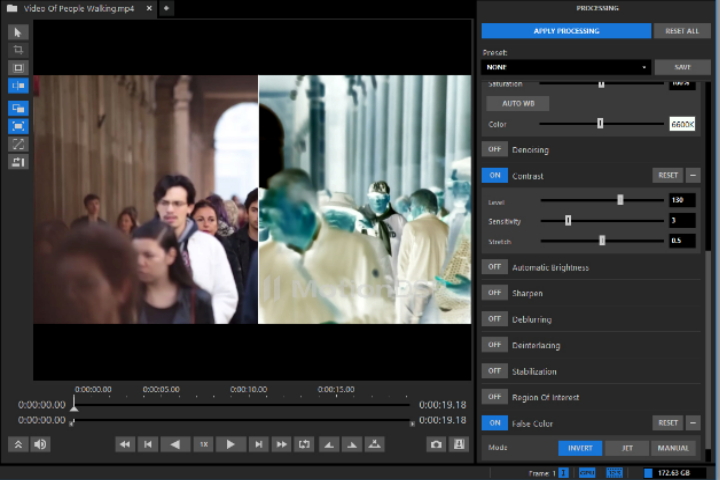
Task: Enable the Sharpen filter
Action: click(x=495, y=293)
